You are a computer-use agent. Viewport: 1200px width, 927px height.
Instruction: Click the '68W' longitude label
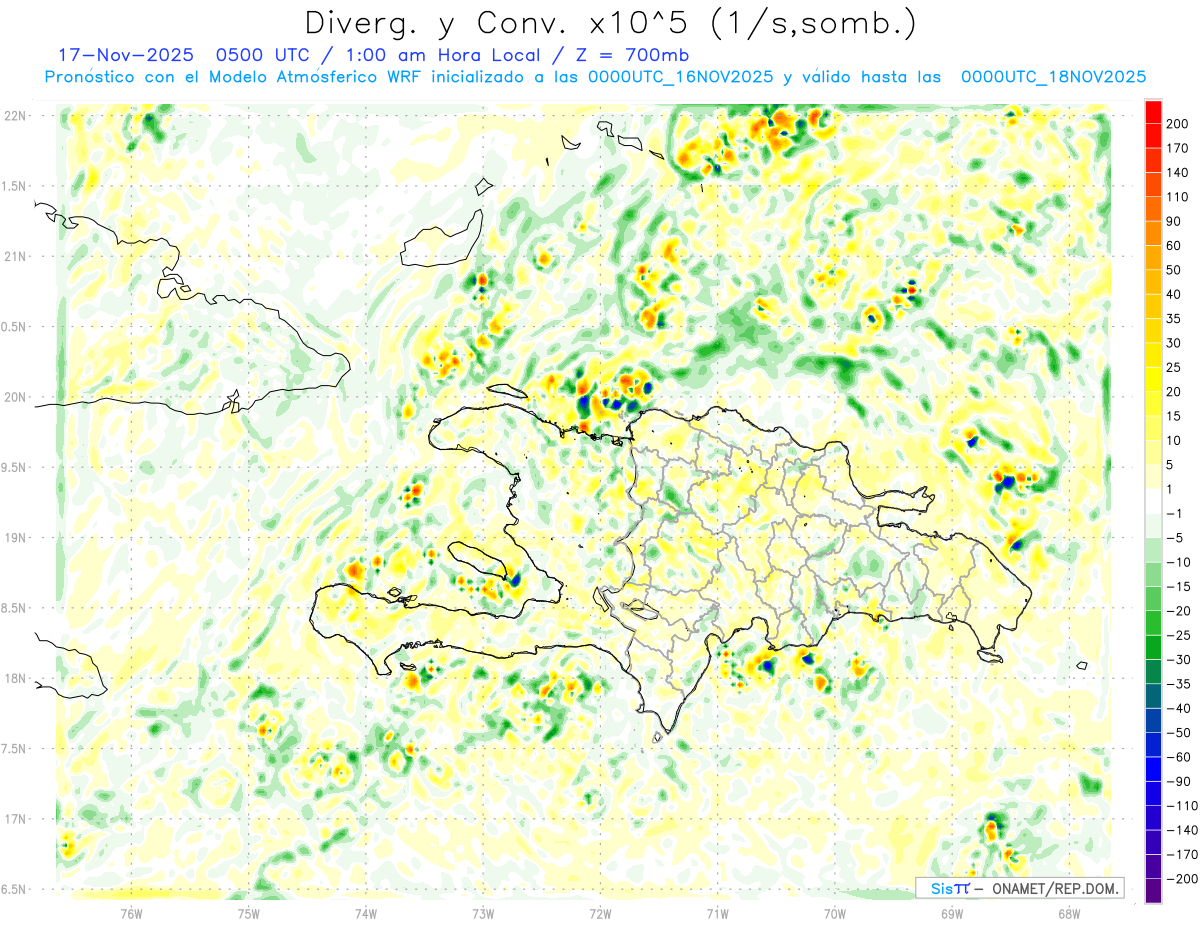pyautogui.click(x=1069, y=913)
